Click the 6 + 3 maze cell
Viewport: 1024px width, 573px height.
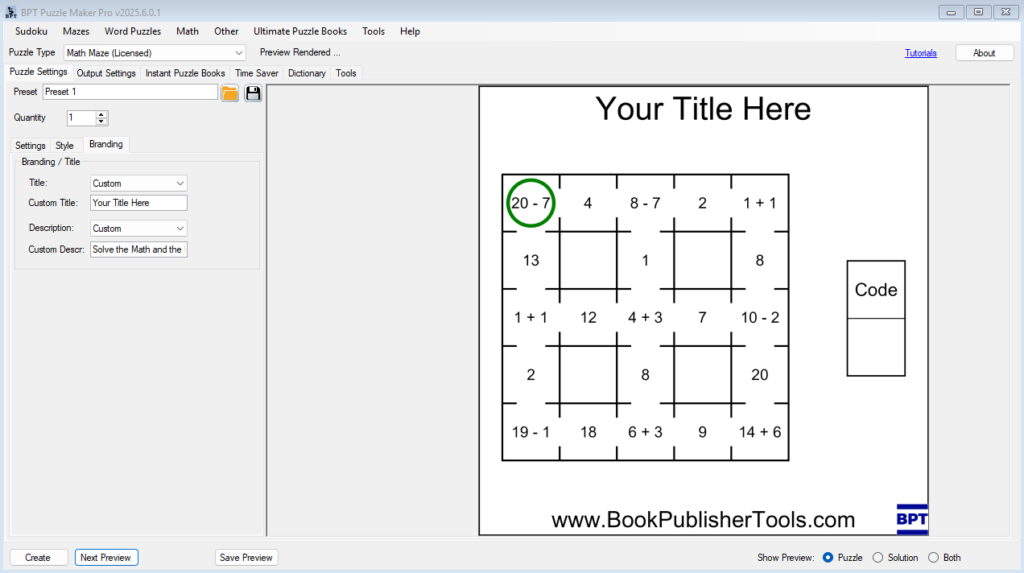click(x=645, y=432)
